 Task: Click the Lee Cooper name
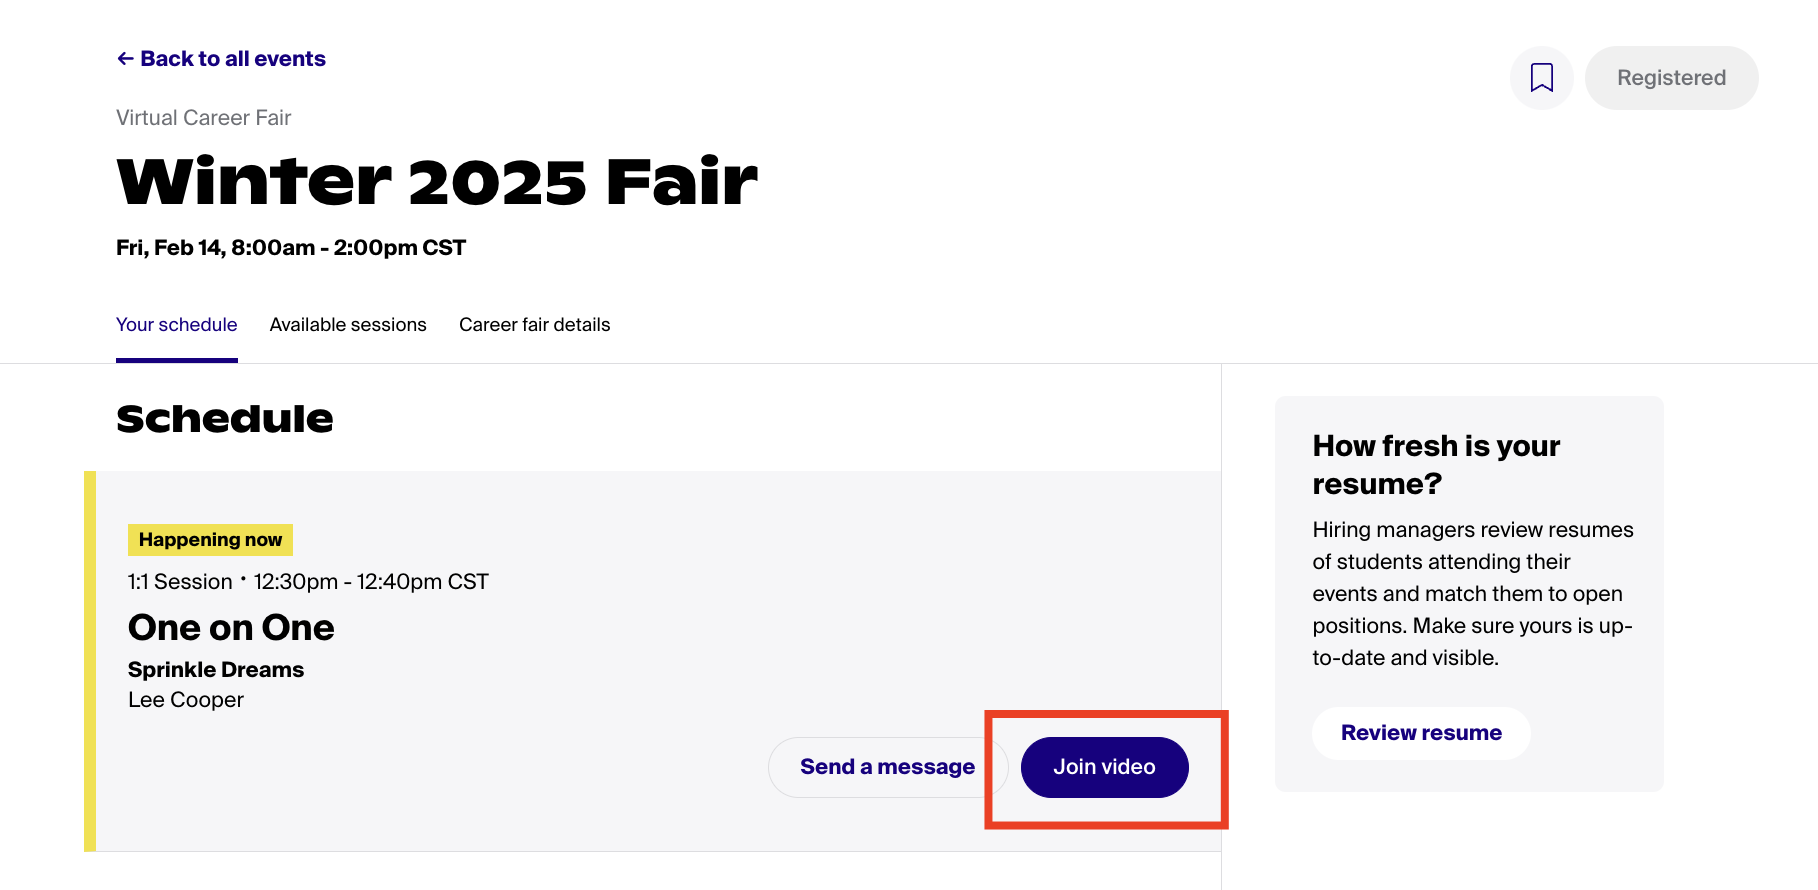point(186,700)
